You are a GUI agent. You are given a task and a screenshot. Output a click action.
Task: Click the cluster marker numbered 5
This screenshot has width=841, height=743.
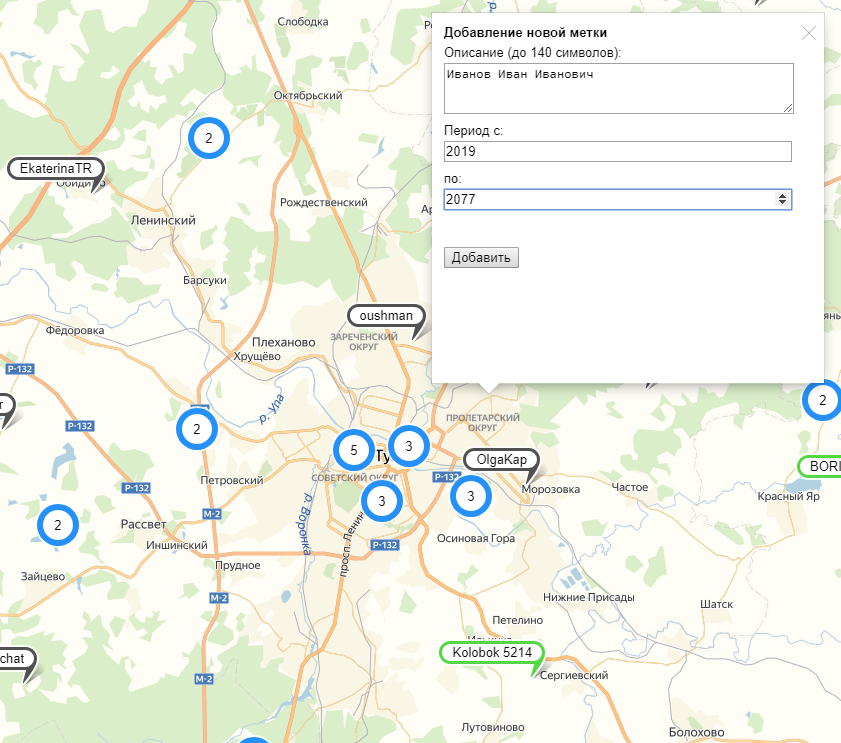[353, 450]
